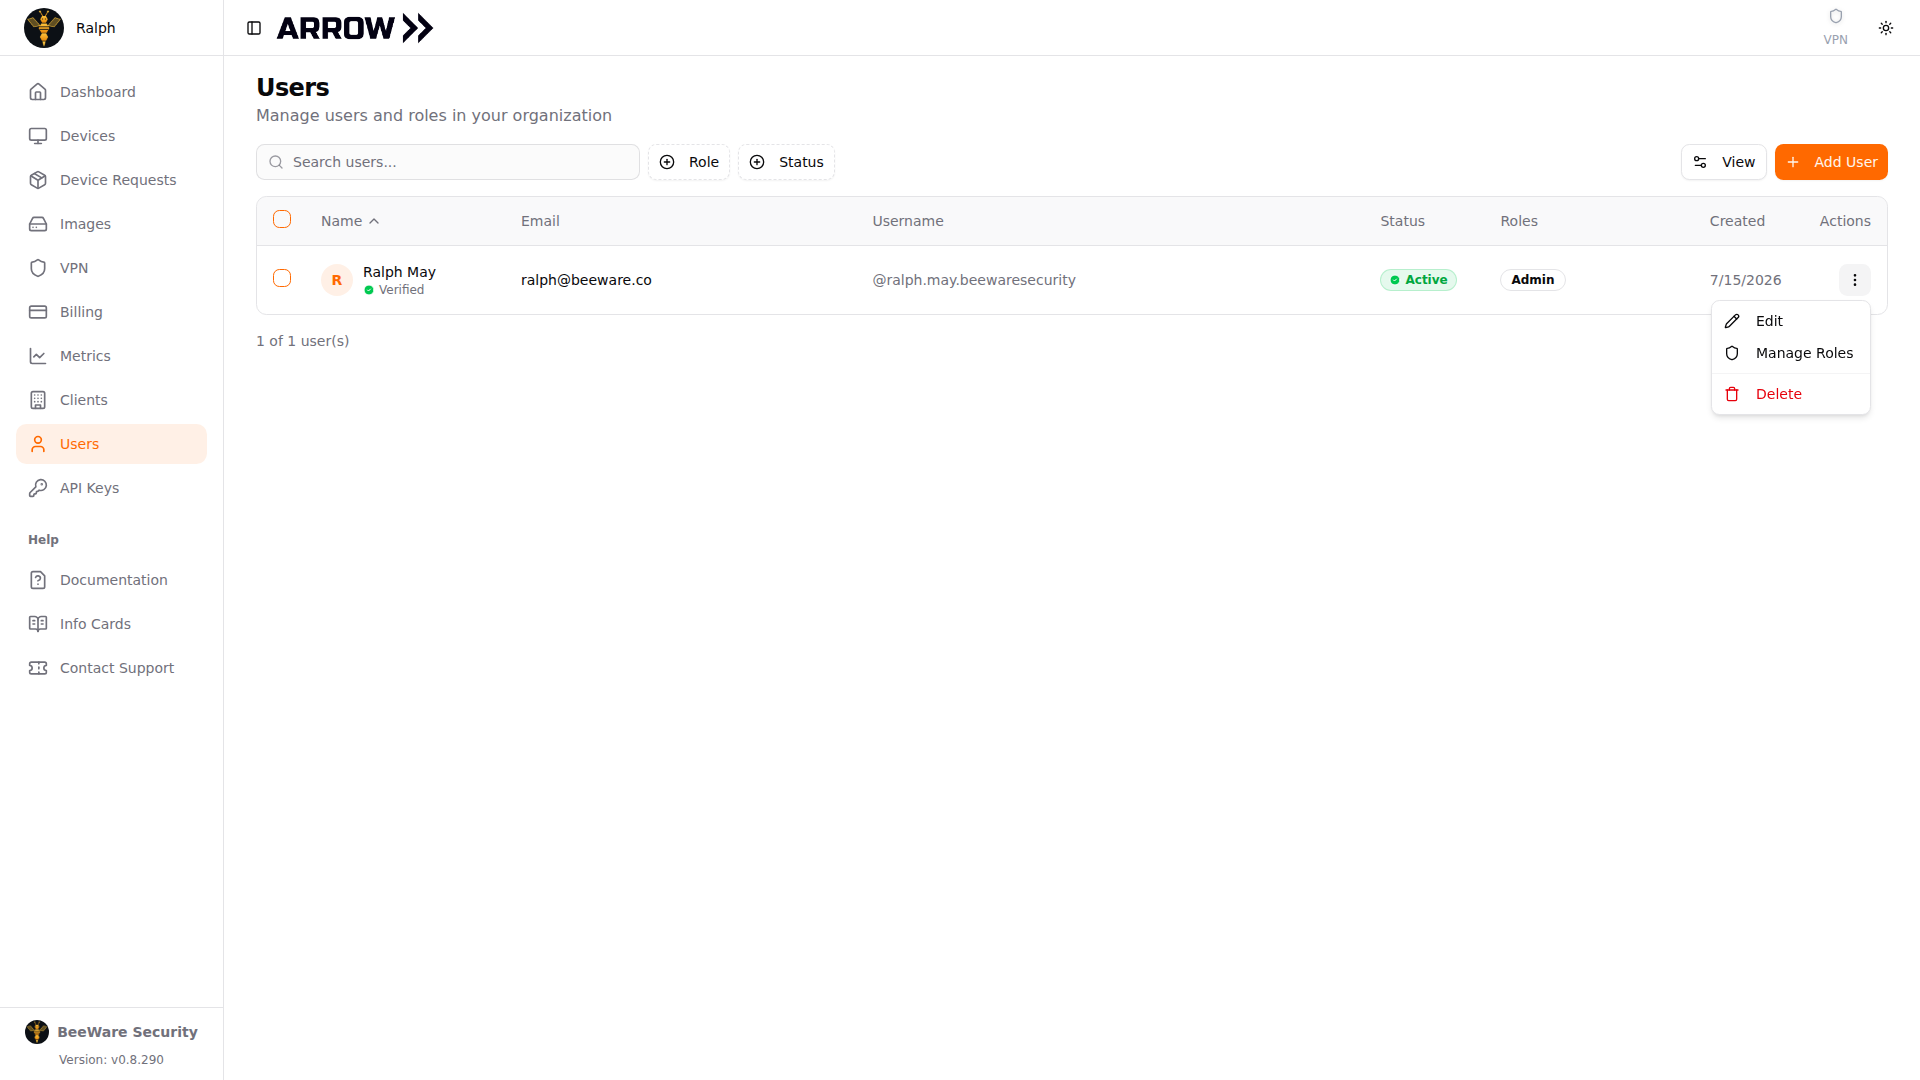
Task: Open the Dashboard home icon
Action: point(38,92)
